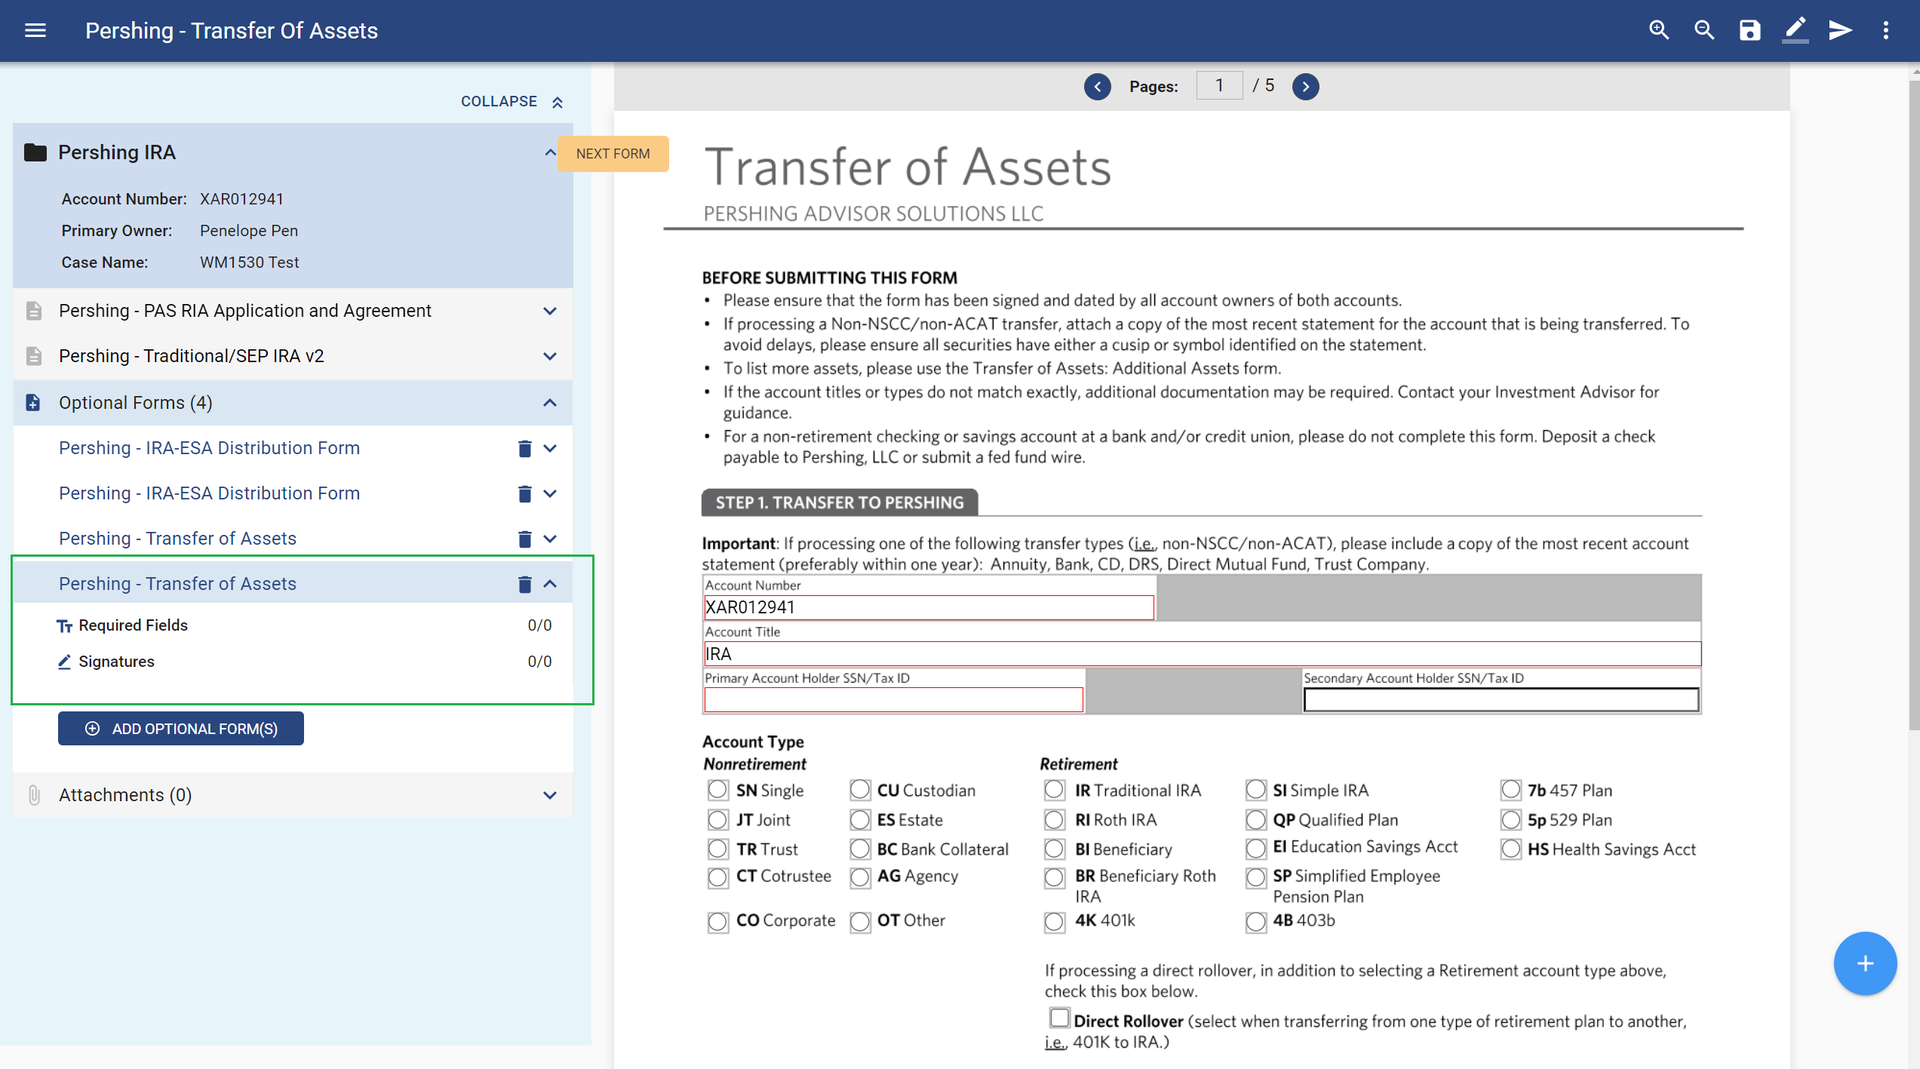
Task: Click the Optional Forms document icon
Action: pyautogui.click(x=33, y=402)
